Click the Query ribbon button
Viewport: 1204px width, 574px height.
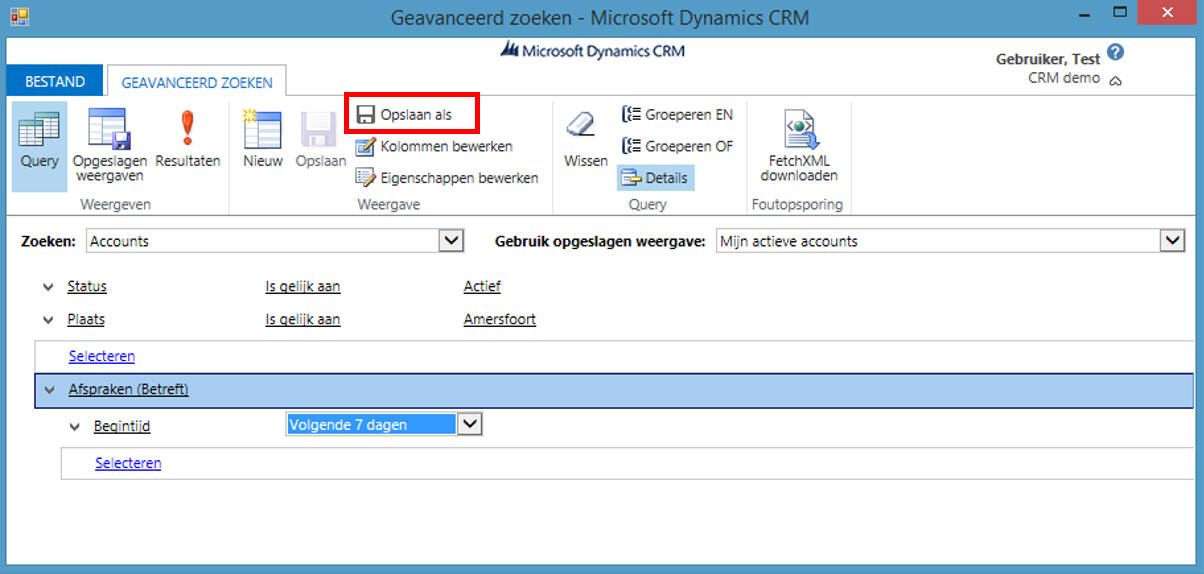(x=39, y=146)
